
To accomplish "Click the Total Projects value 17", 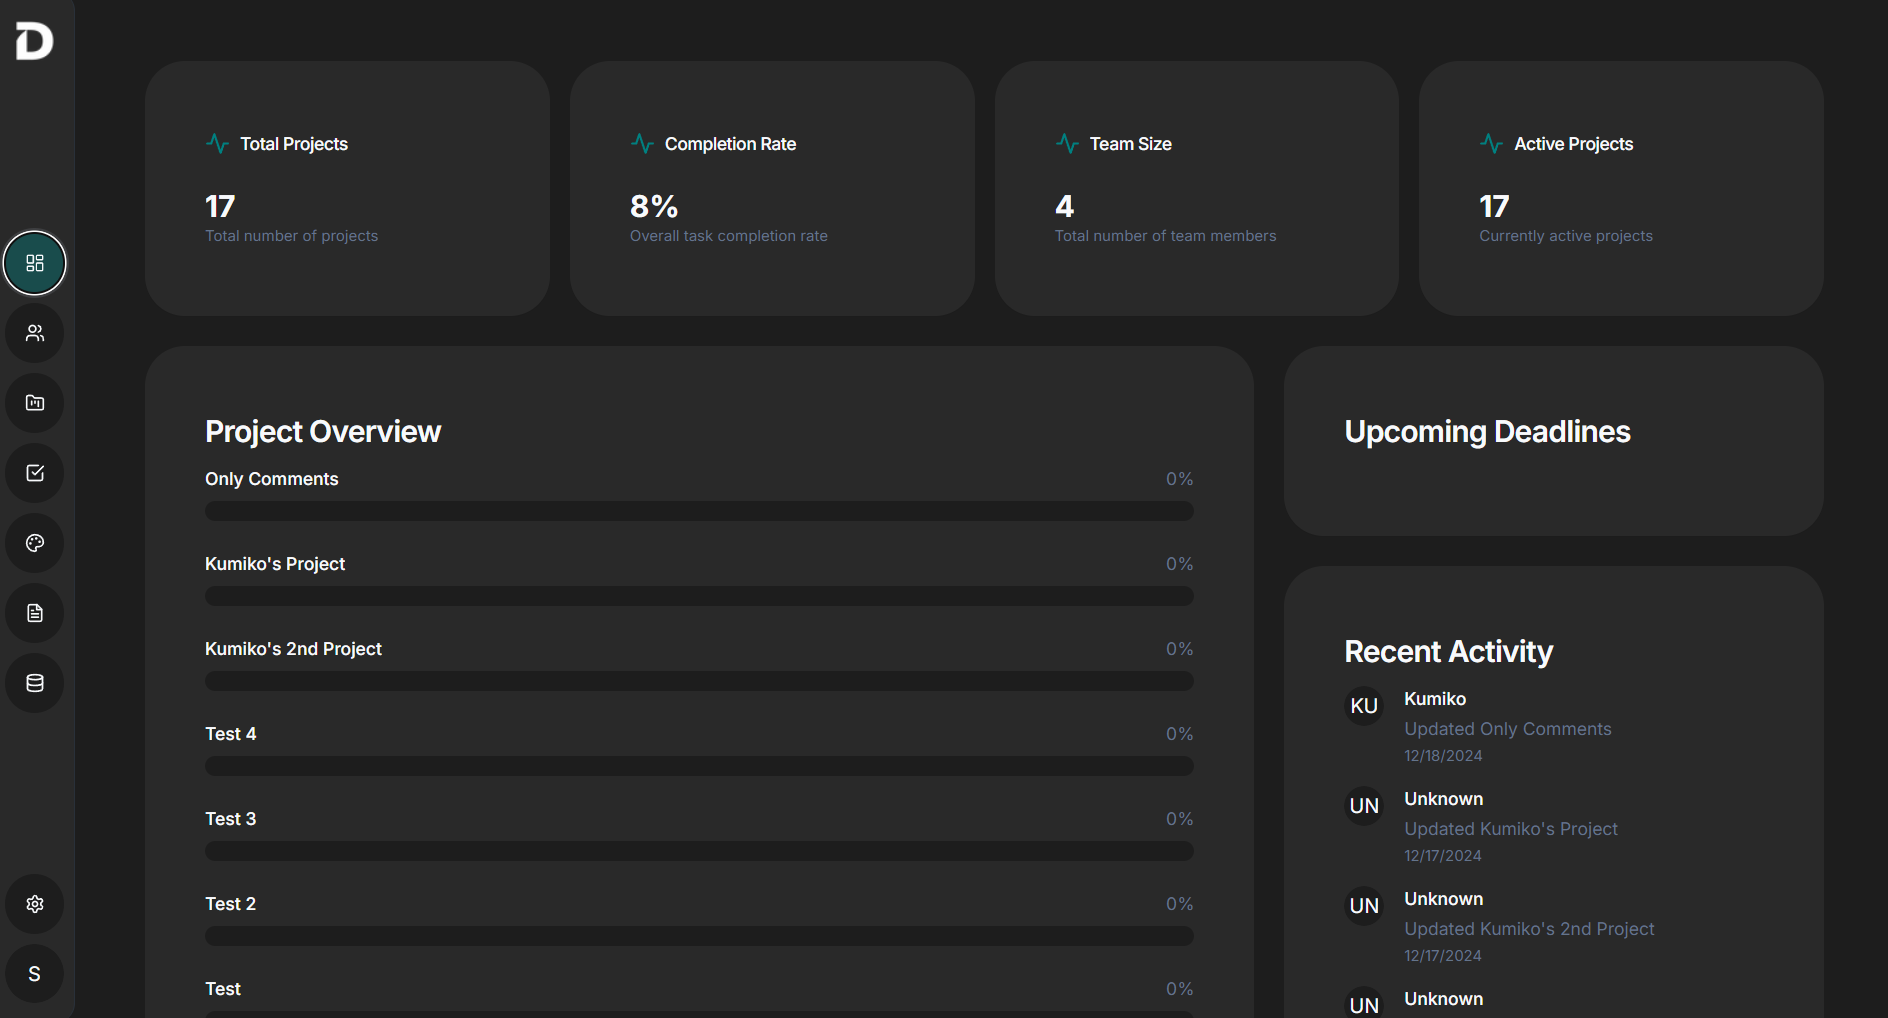I will (220, 206).
